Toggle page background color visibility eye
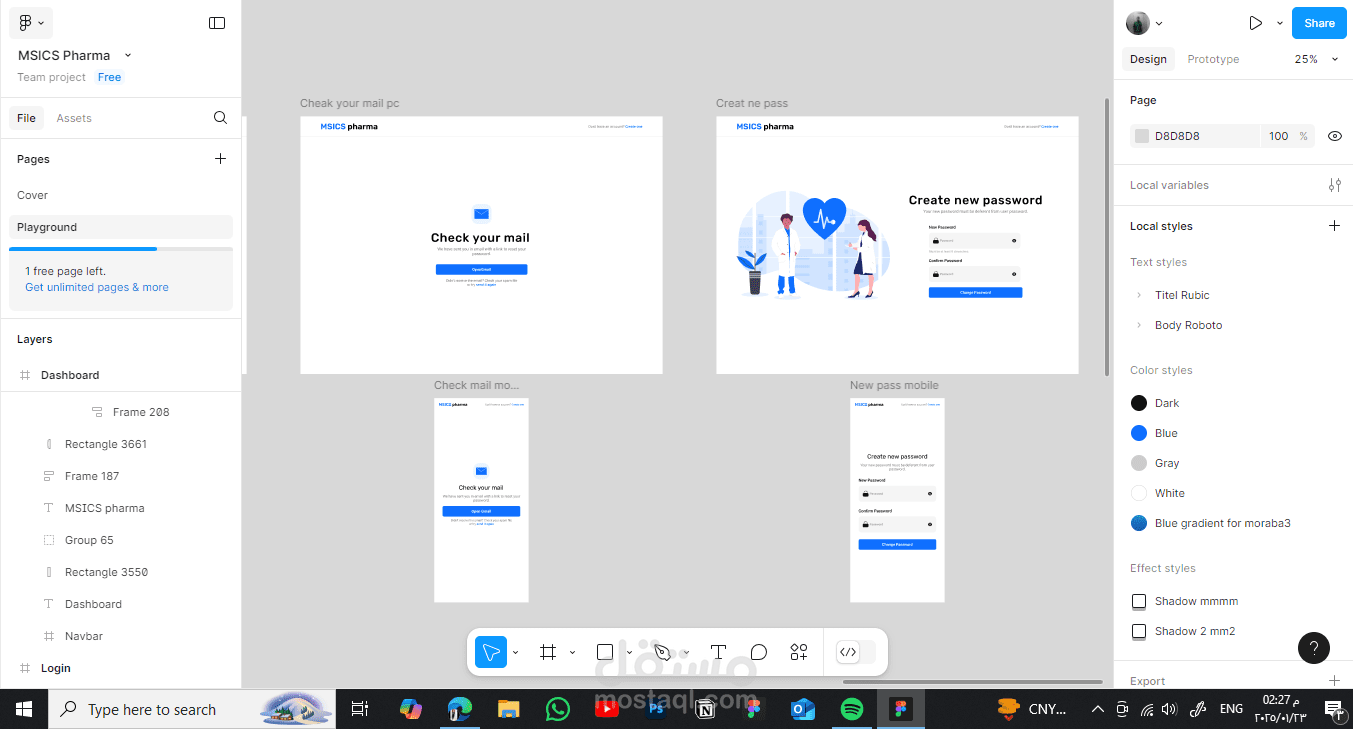1353x729 pixels. pos(1334,136)
